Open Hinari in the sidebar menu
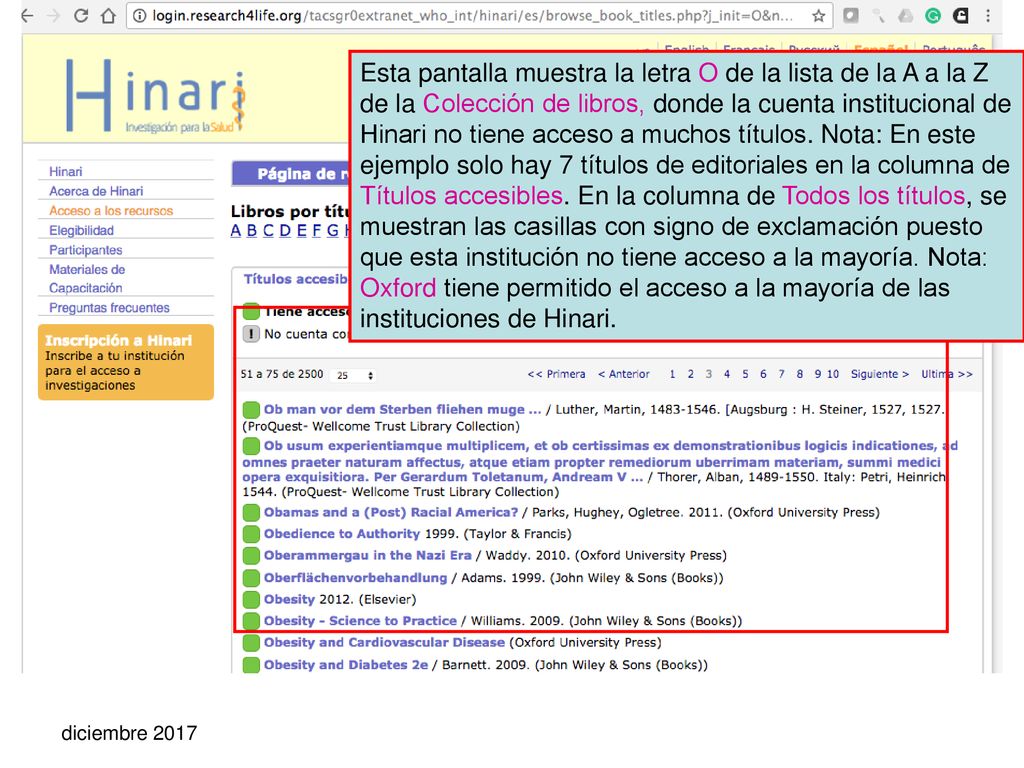Viewport: 1024px width, 768px height. click(66, 172)
